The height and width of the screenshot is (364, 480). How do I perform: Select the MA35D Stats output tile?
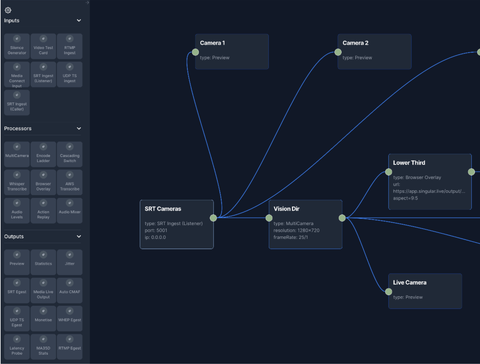pyautogui.click(x=43, y=347)
